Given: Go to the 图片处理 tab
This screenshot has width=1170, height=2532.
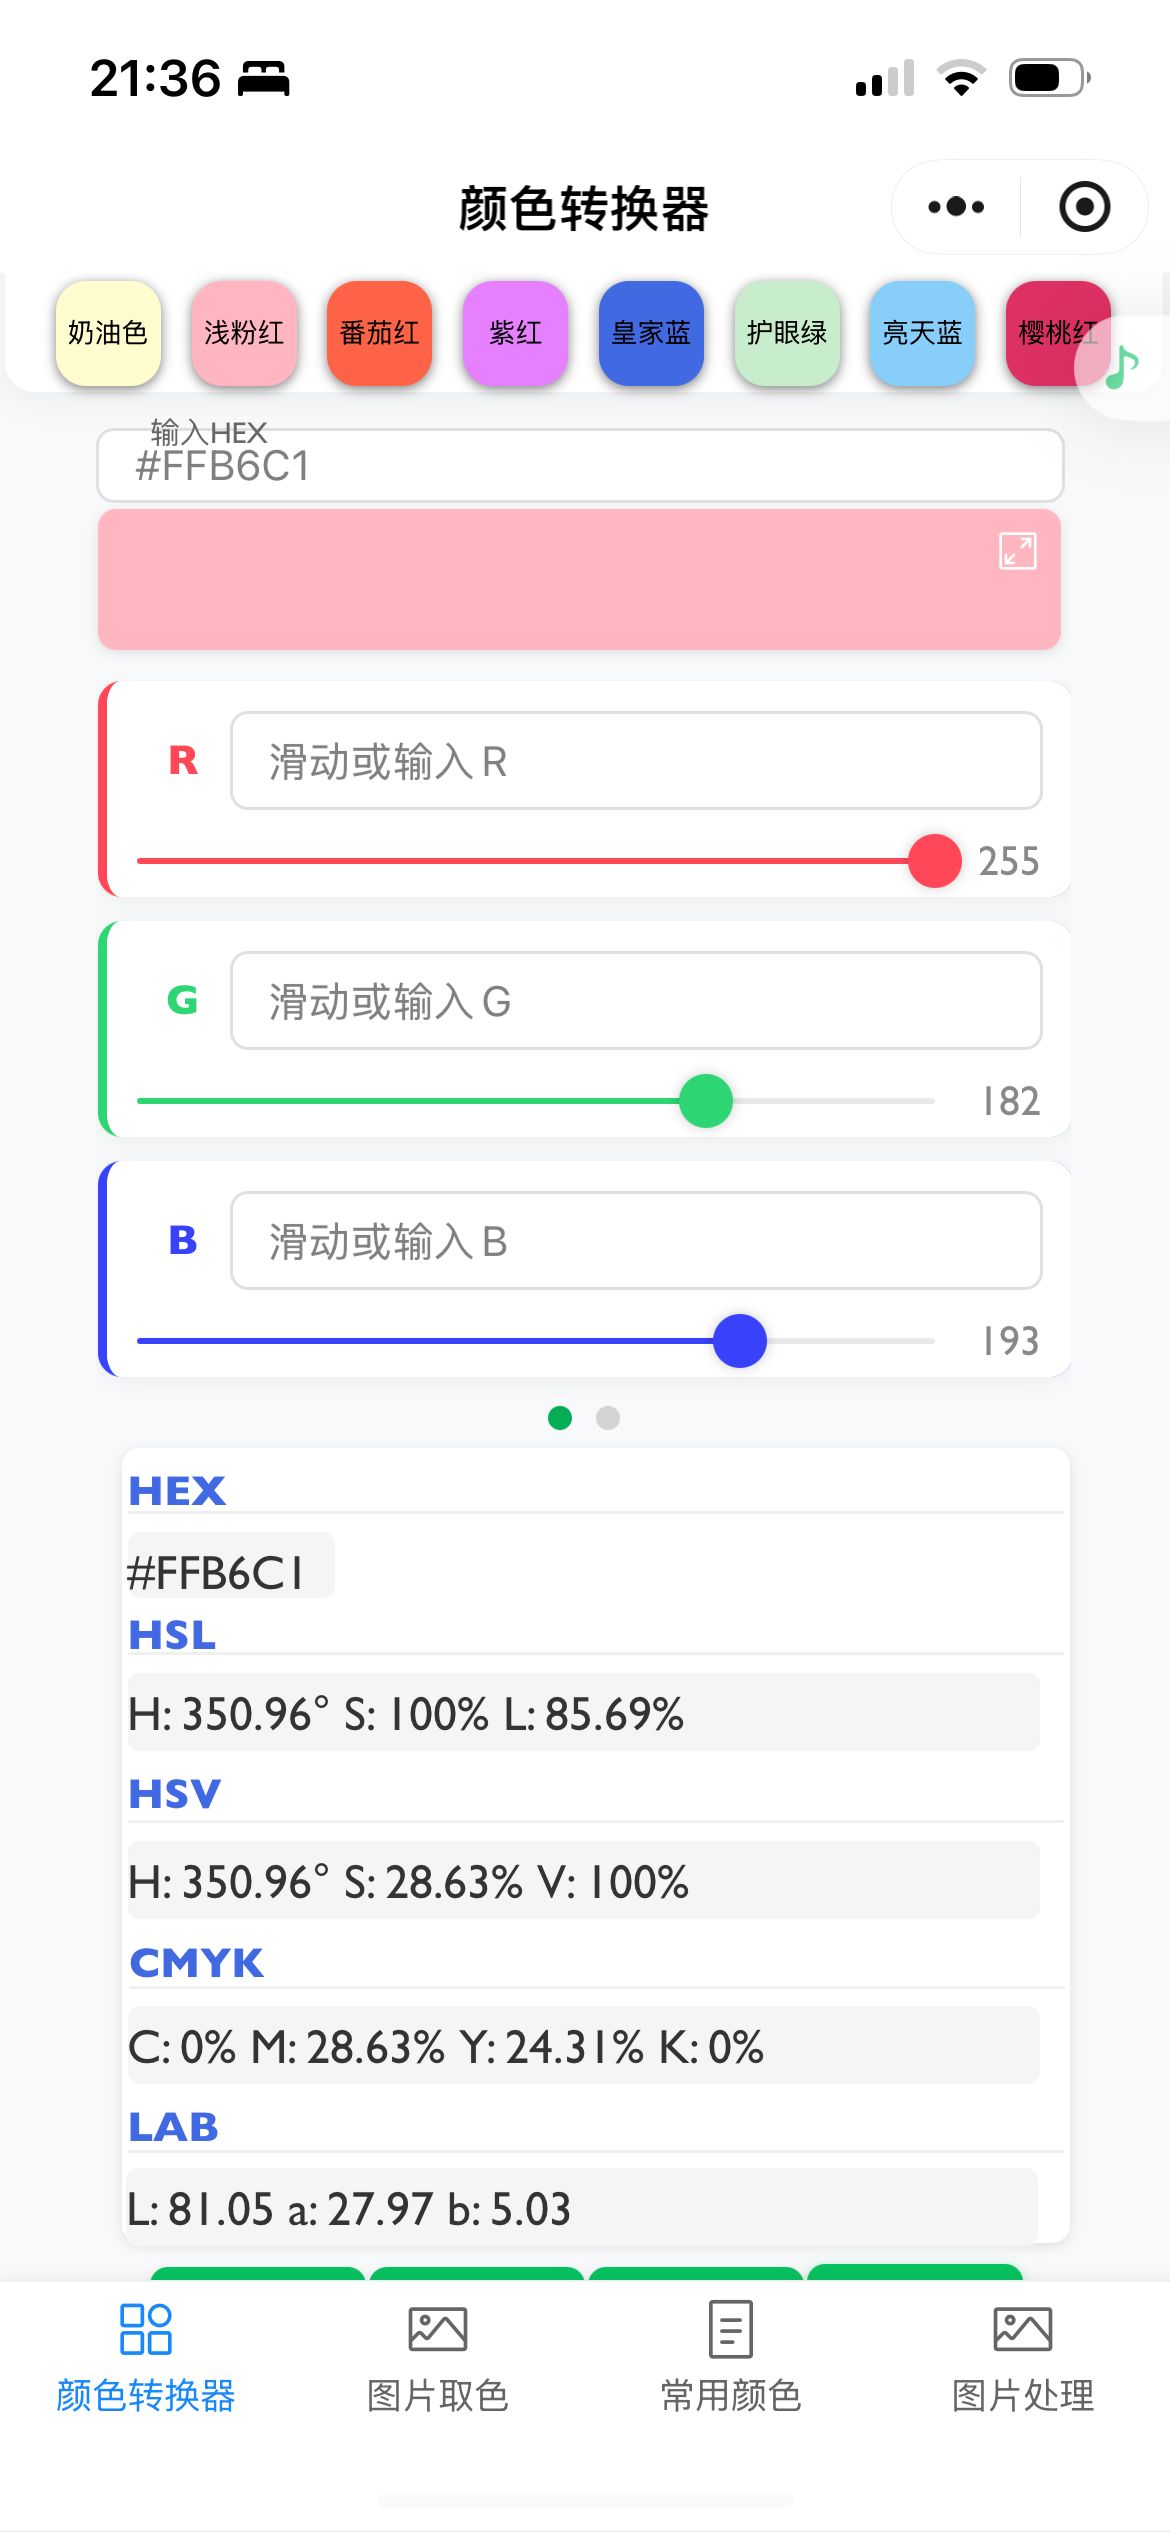Looking at the screenshot, I should click(x=1022, y=2355).
